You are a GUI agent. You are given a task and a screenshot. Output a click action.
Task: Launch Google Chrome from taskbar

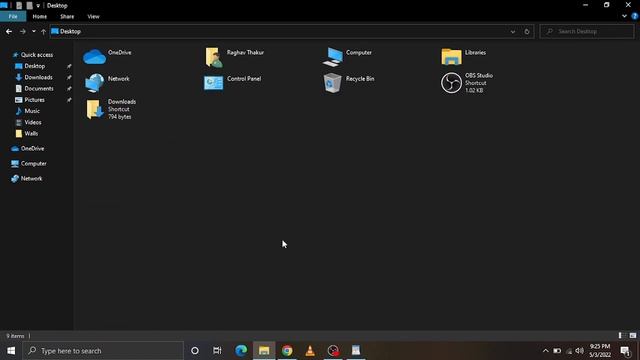(287, 351)
